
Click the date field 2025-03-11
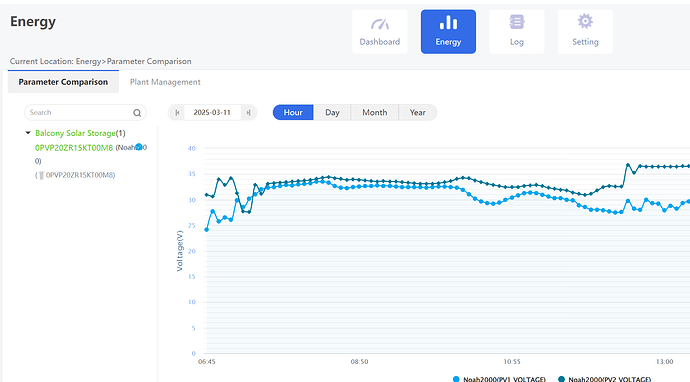212,113
